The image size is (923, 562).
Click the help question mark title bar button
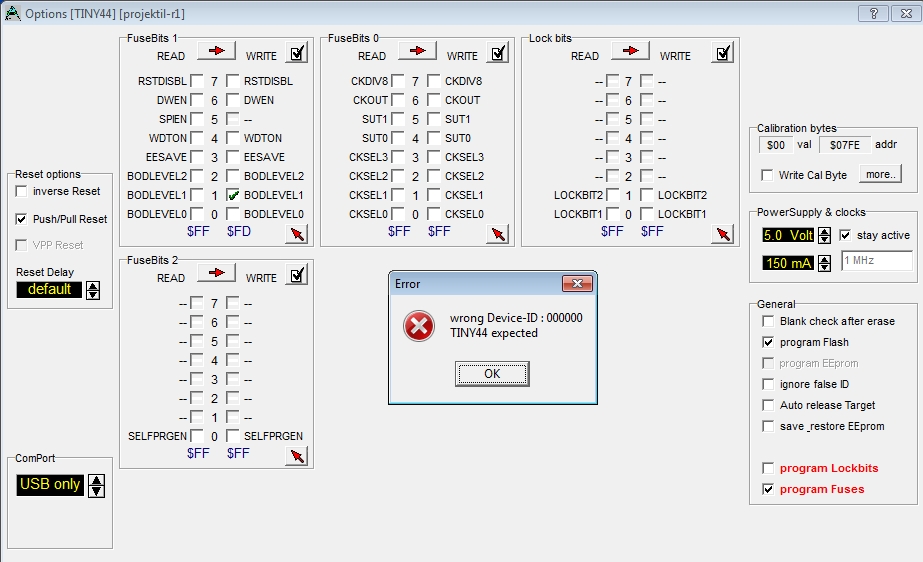(x=873, y=13)
